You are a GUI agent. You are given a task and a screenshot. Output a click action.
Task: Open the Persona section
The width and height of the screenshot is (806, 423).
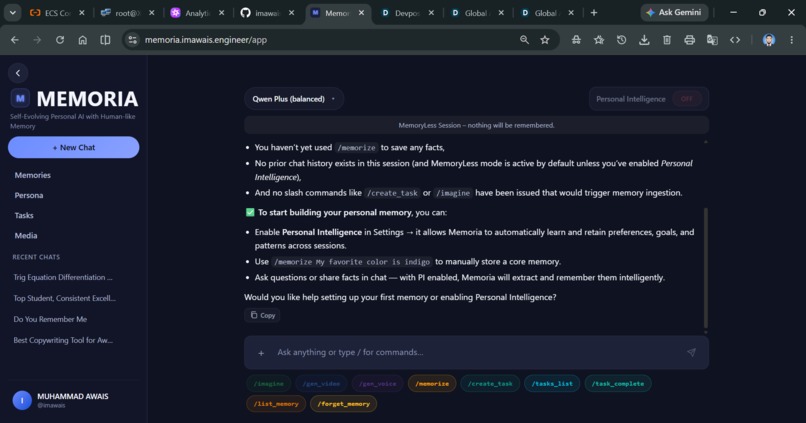coord(29,195)
